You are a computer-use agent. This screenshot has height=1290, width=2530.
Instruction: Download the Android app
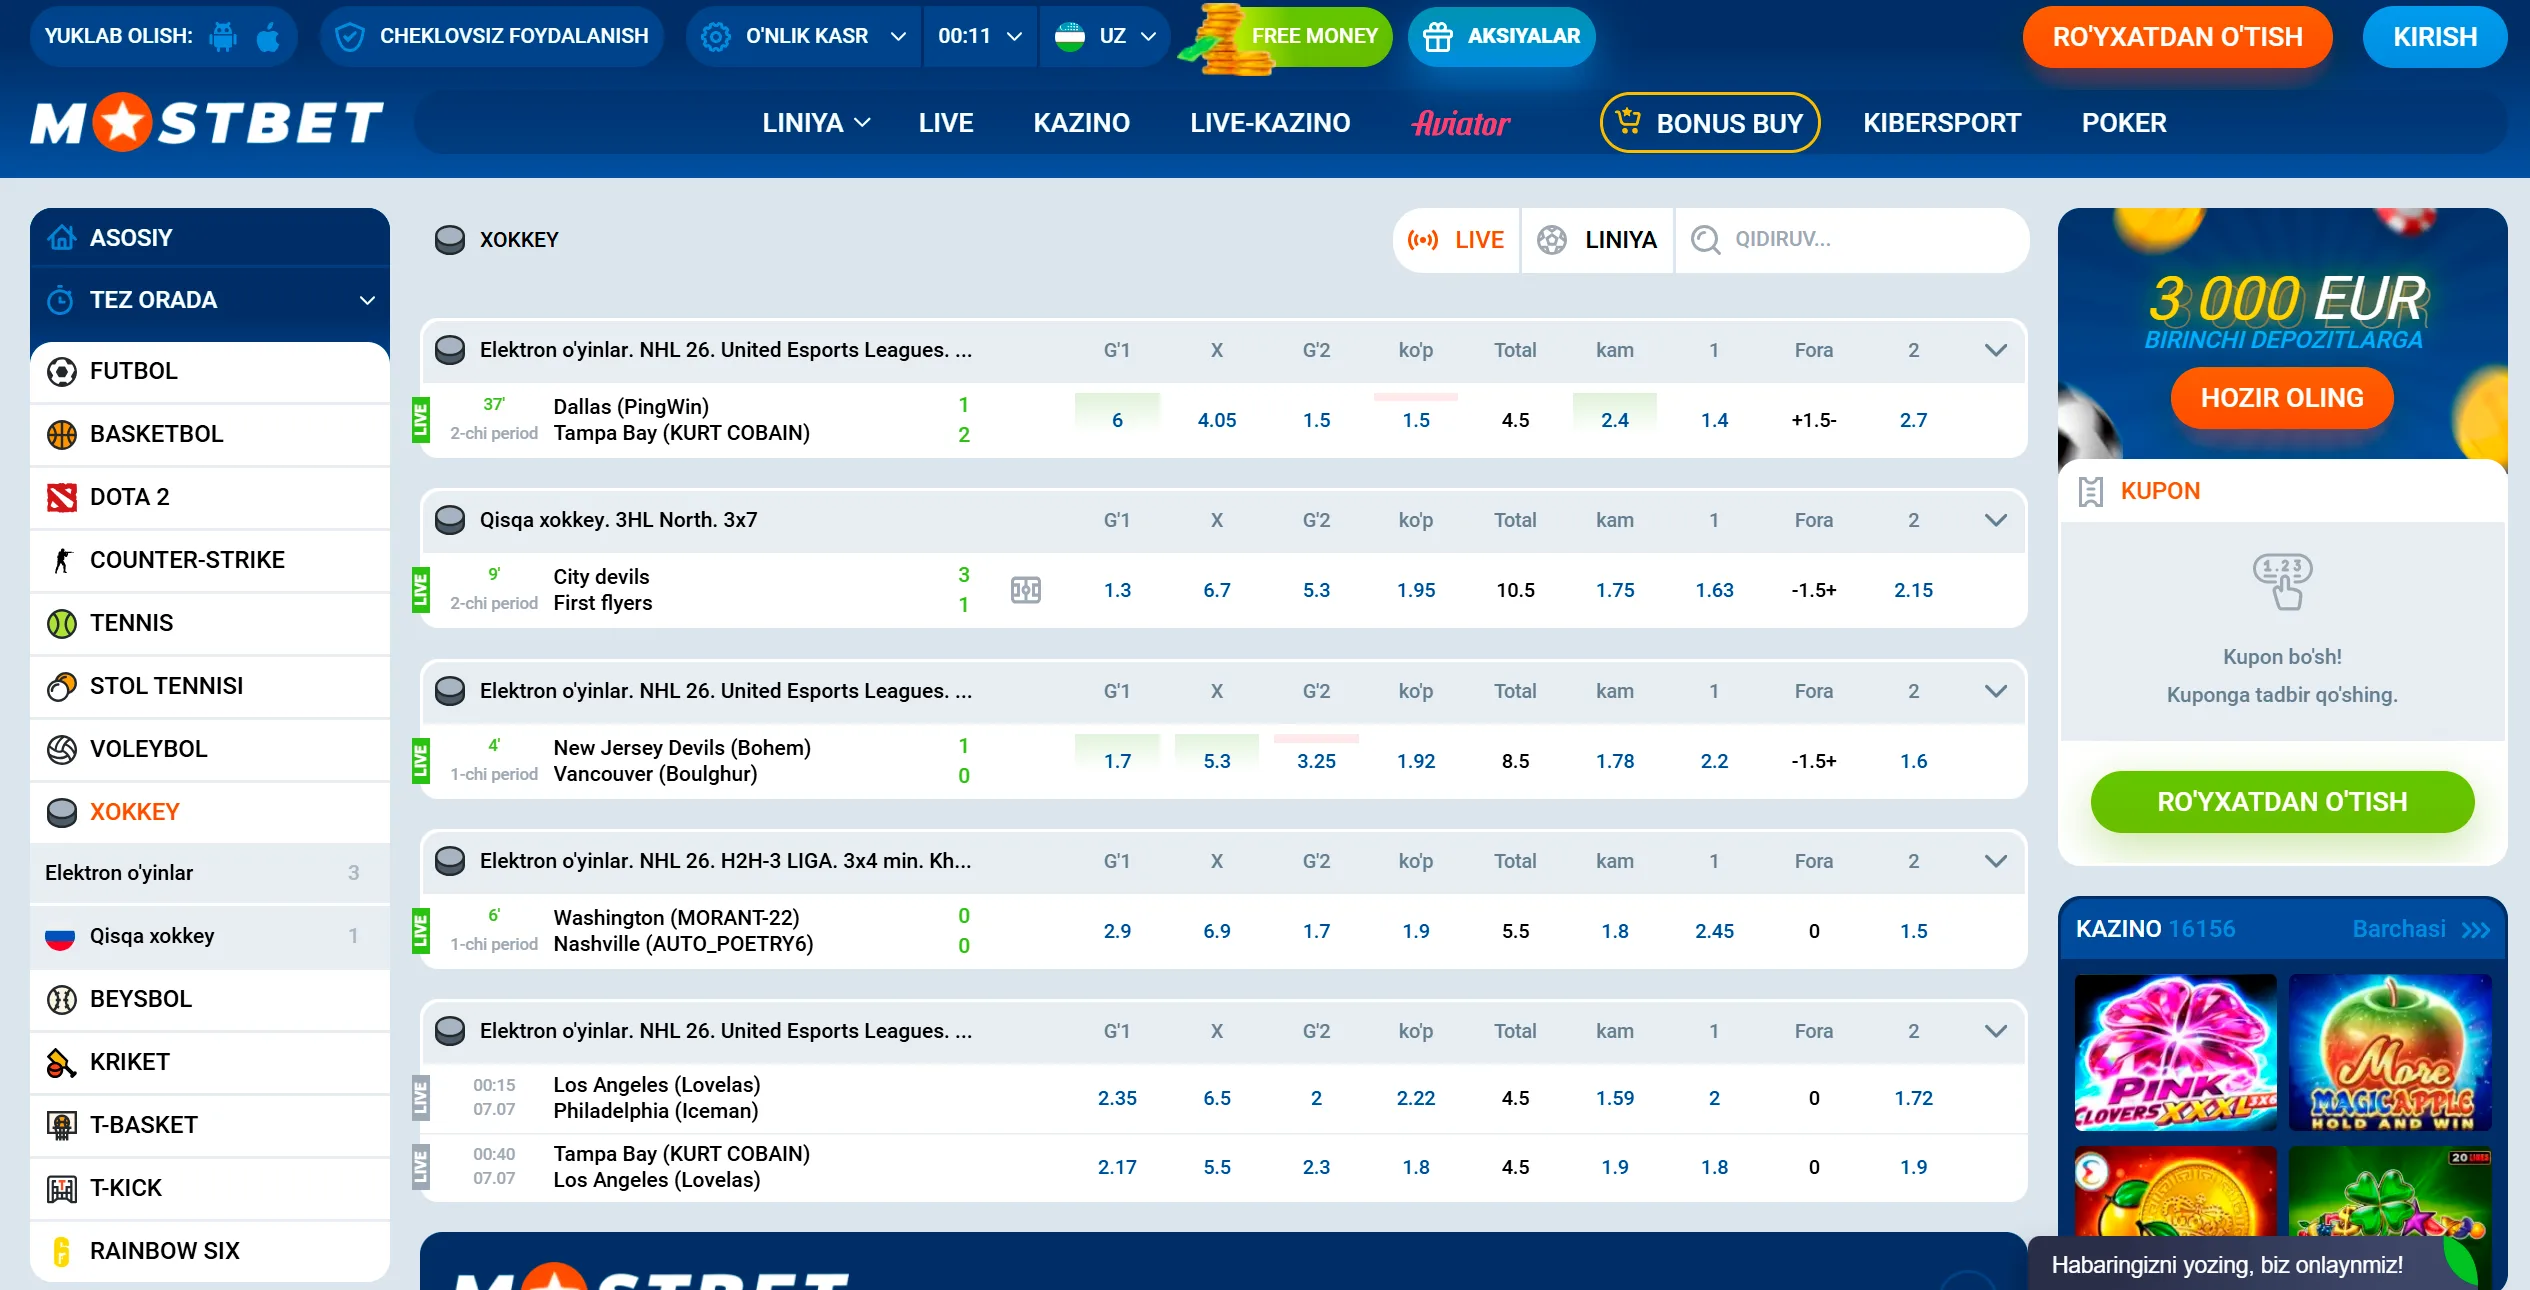point(223,37)
